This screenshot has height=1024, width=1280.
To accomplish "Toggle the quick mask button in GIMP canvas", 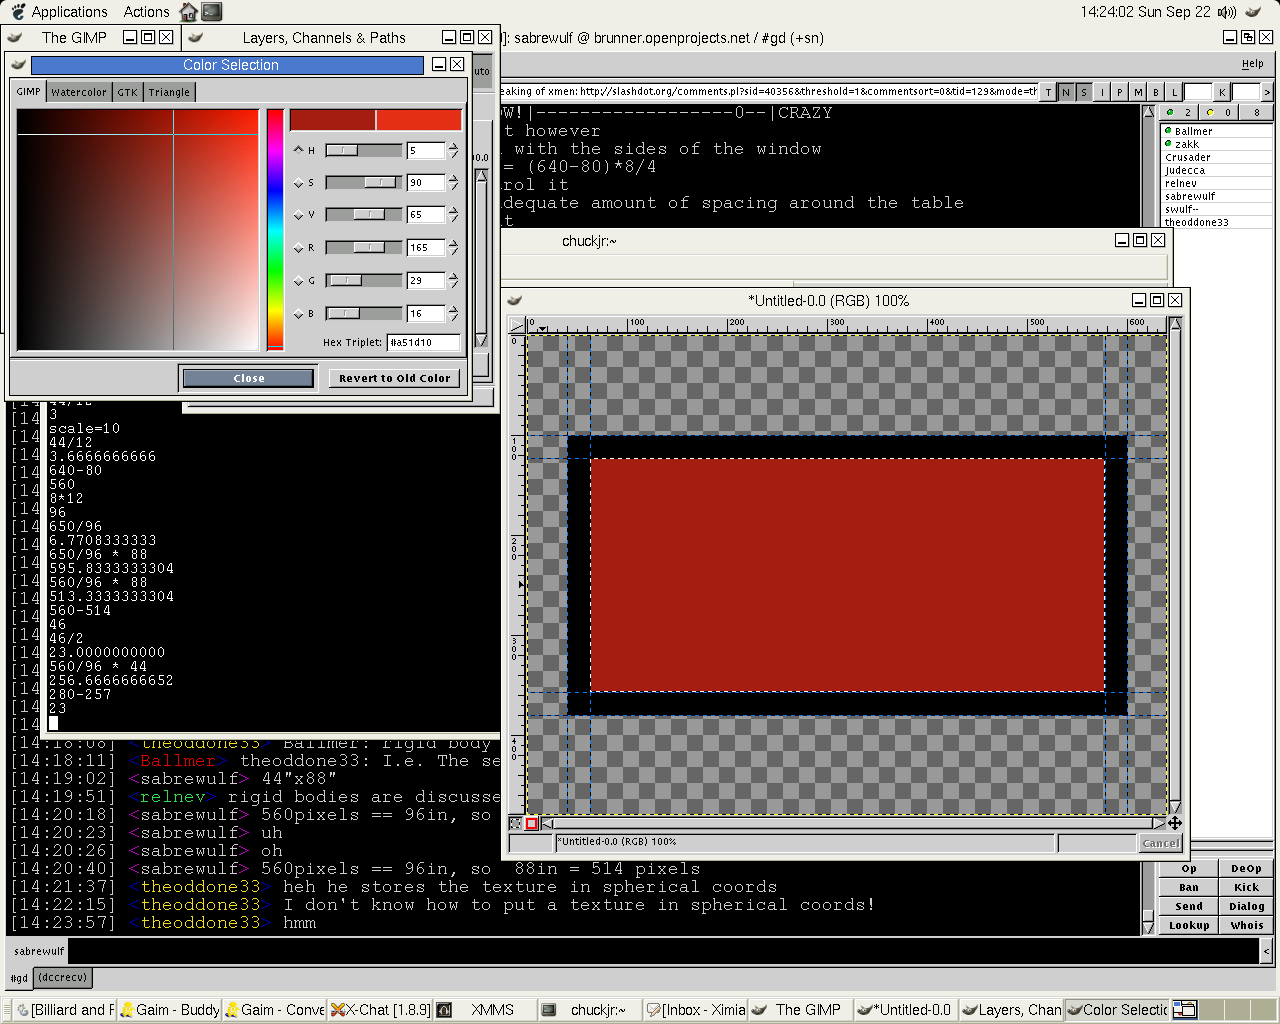I will pos(532,824).
